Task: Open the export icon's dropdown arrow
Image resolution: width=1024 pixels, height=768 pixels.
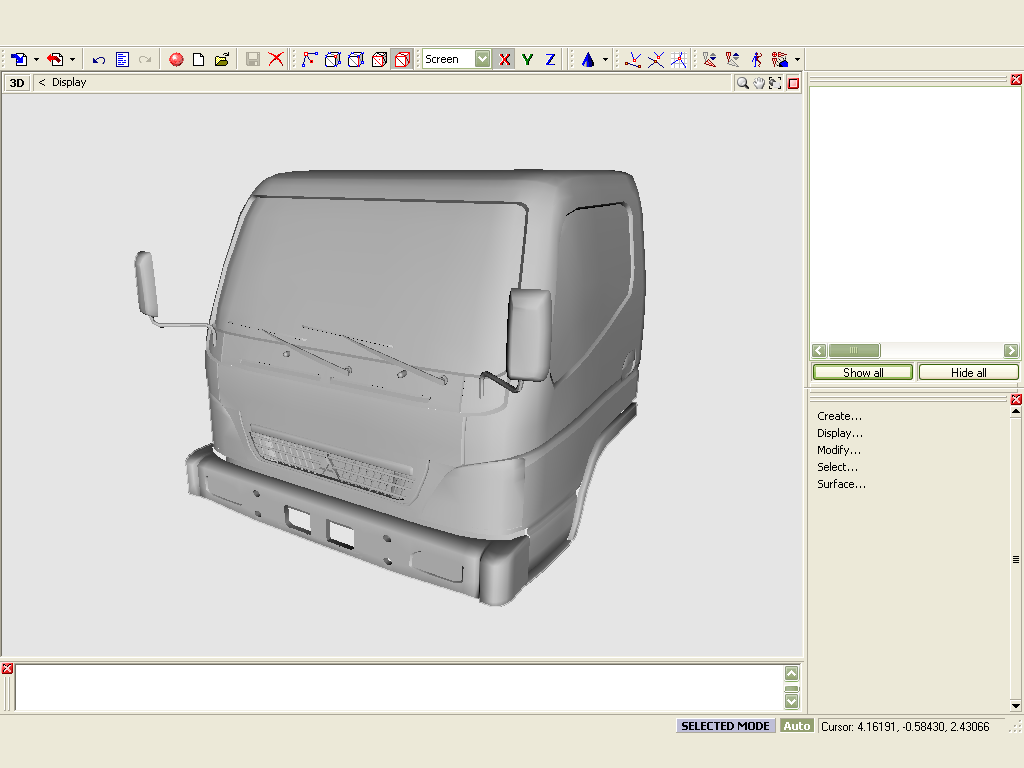Action: [x=72, y=59]
